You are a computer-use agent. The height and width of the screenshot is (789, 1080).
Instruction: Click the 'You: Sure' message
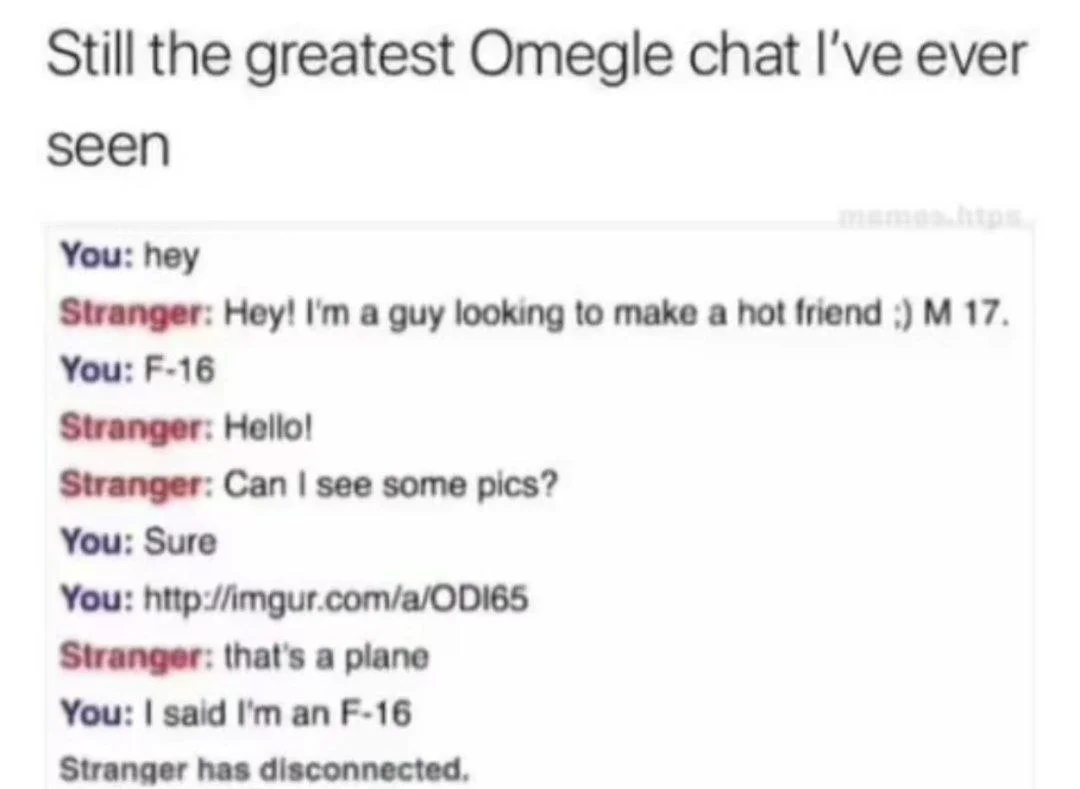click(x=138, y=542)
